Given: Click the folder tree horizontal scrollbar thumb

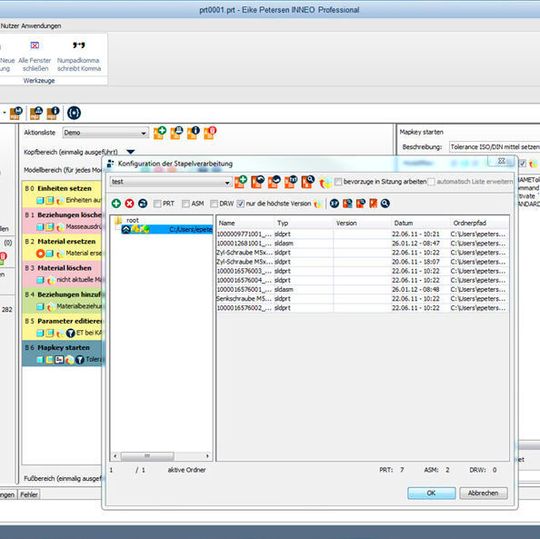Looking at the screenshot, I should pyautogui.click(x=147, y=456).
